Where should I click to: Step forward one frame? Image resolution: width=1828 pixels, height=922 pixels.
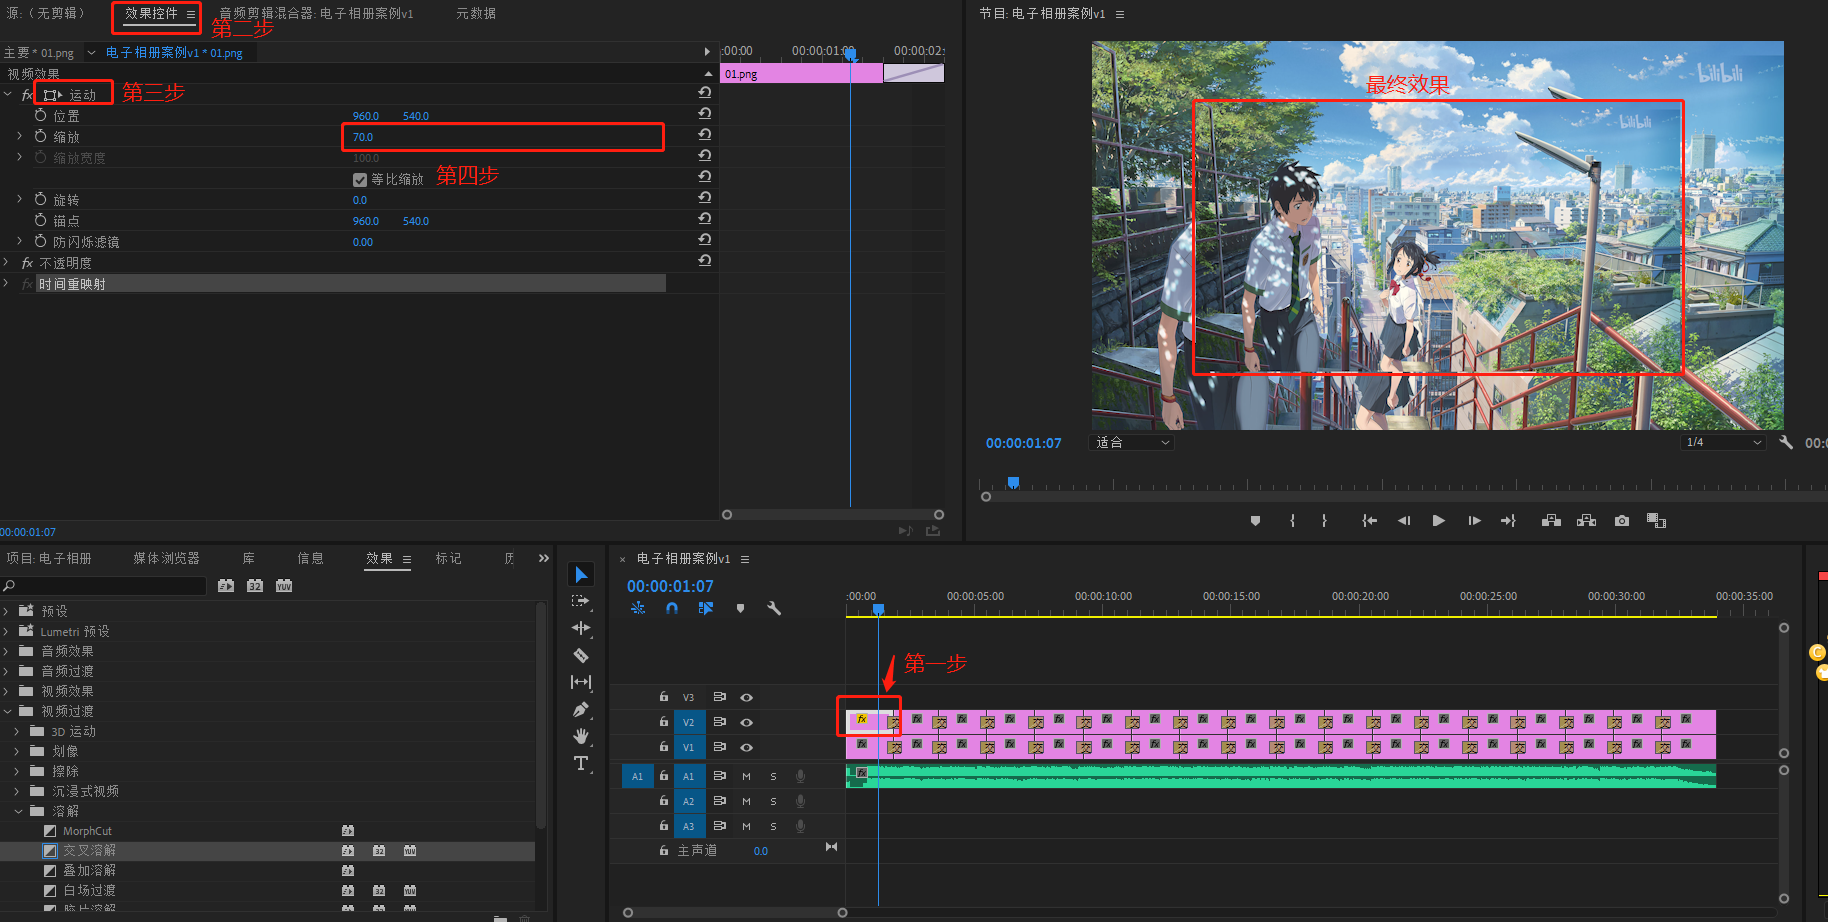click(1474, 521)
